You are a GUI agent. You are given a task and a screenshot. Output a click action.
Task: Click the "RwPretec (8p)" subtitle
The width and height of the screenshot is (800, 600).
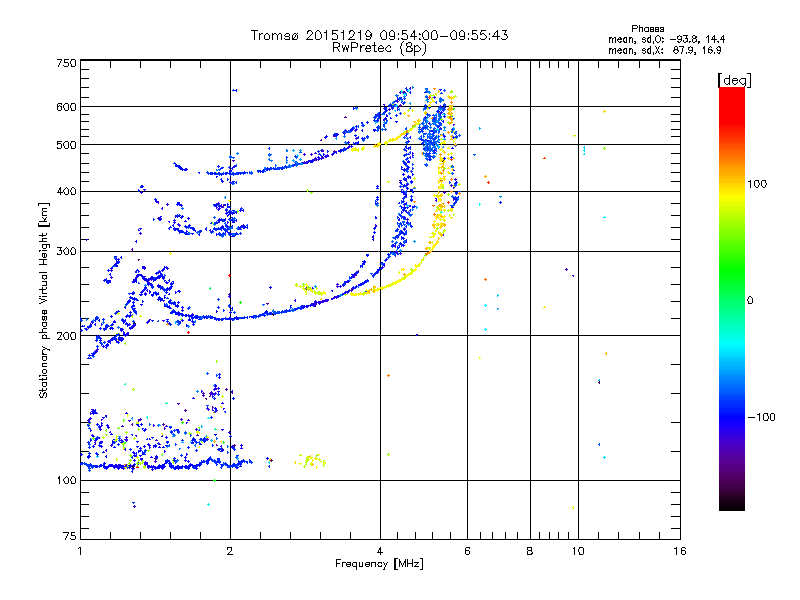(379, 48)
